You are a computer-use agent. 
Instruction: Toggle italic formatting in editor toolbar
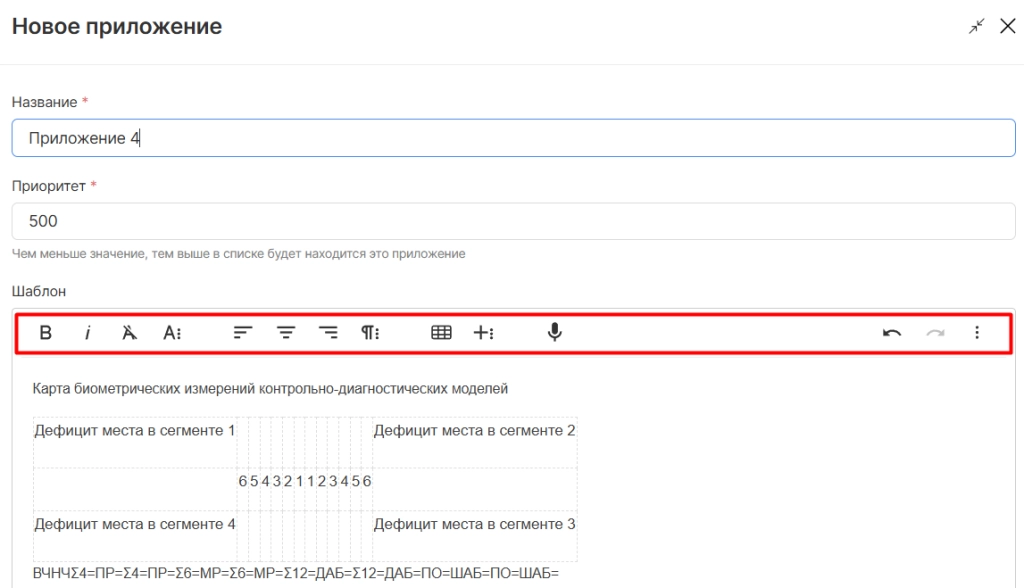87,333
